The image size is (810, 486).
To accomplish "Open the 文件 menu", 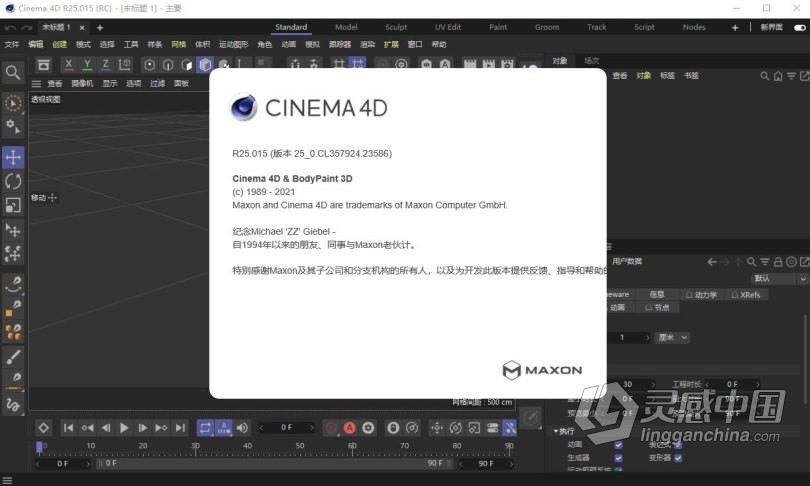I will pyautogui.click(x=12, y=44).
